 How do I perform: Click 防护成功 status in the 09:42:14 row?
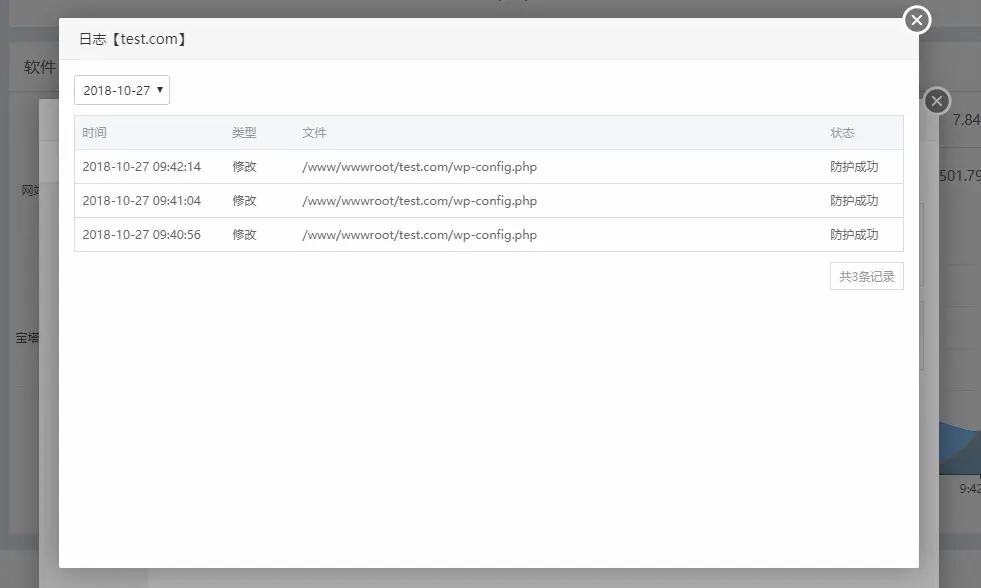tap(854, 167)
